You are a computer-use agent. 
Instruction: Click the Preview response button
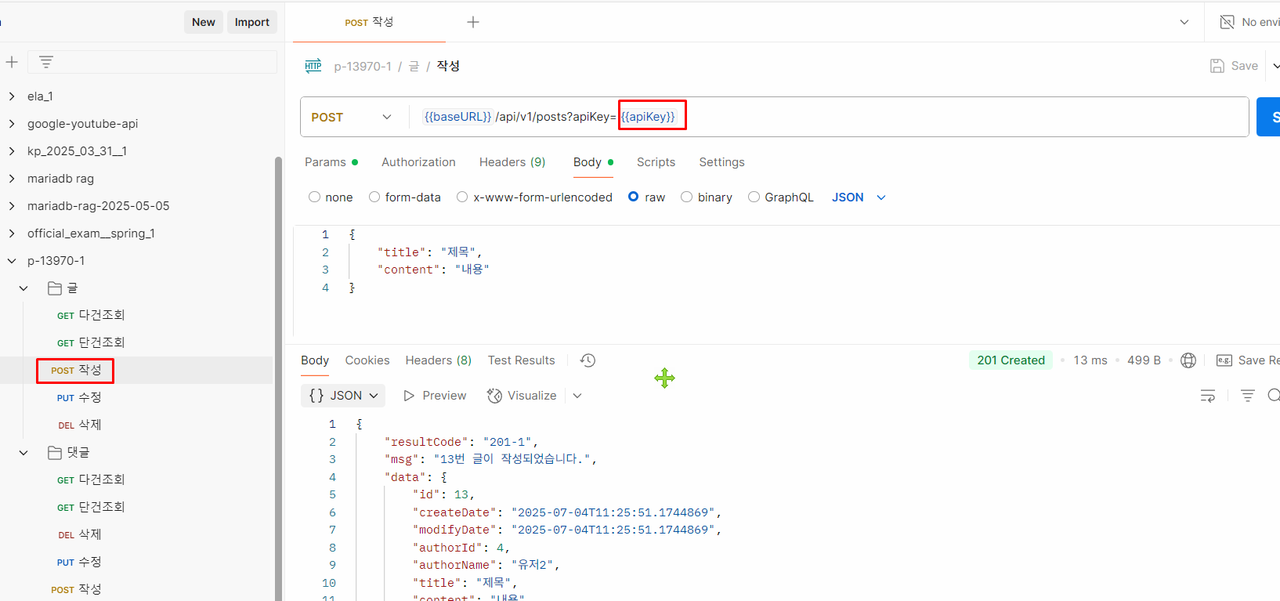[x=434, y=396]
